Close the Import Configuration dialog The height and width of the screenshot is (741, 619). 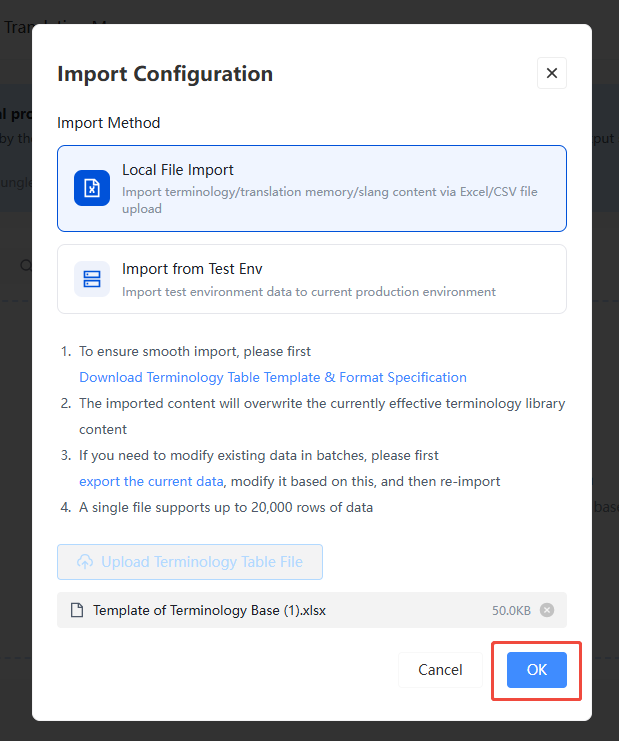click(551, 73)
